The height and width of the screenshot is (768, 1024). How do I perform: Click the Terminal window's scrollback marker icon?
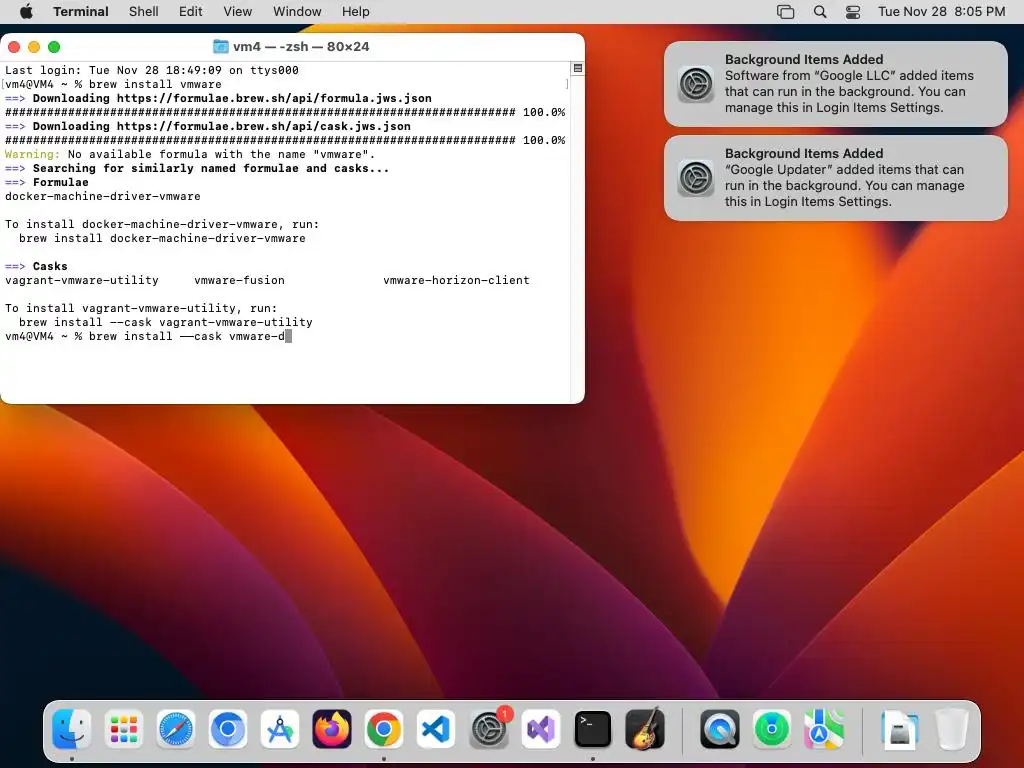(x=578, y=68)
